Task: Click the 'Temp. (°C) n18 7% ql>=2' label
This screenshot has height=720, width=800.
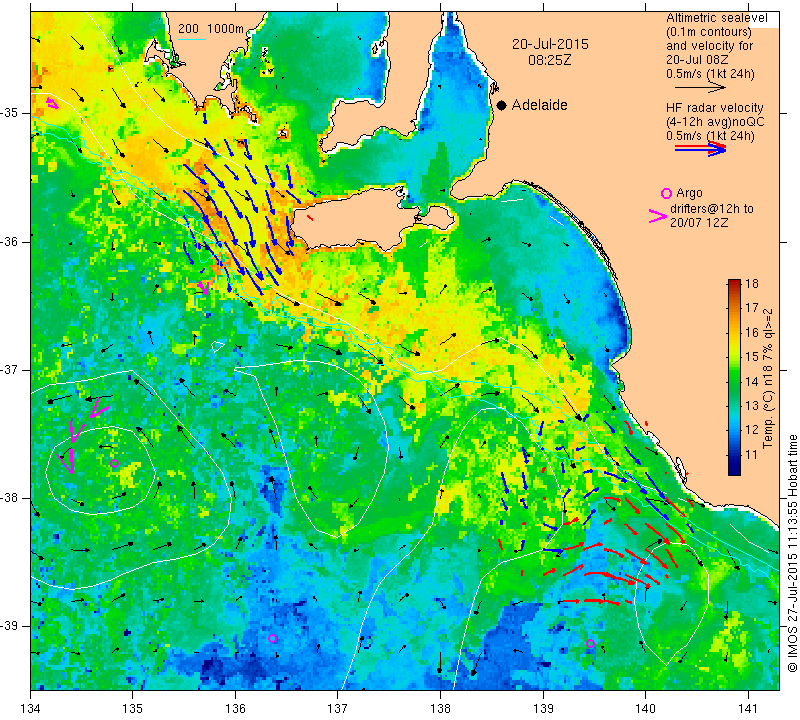Action: [768, 378]
